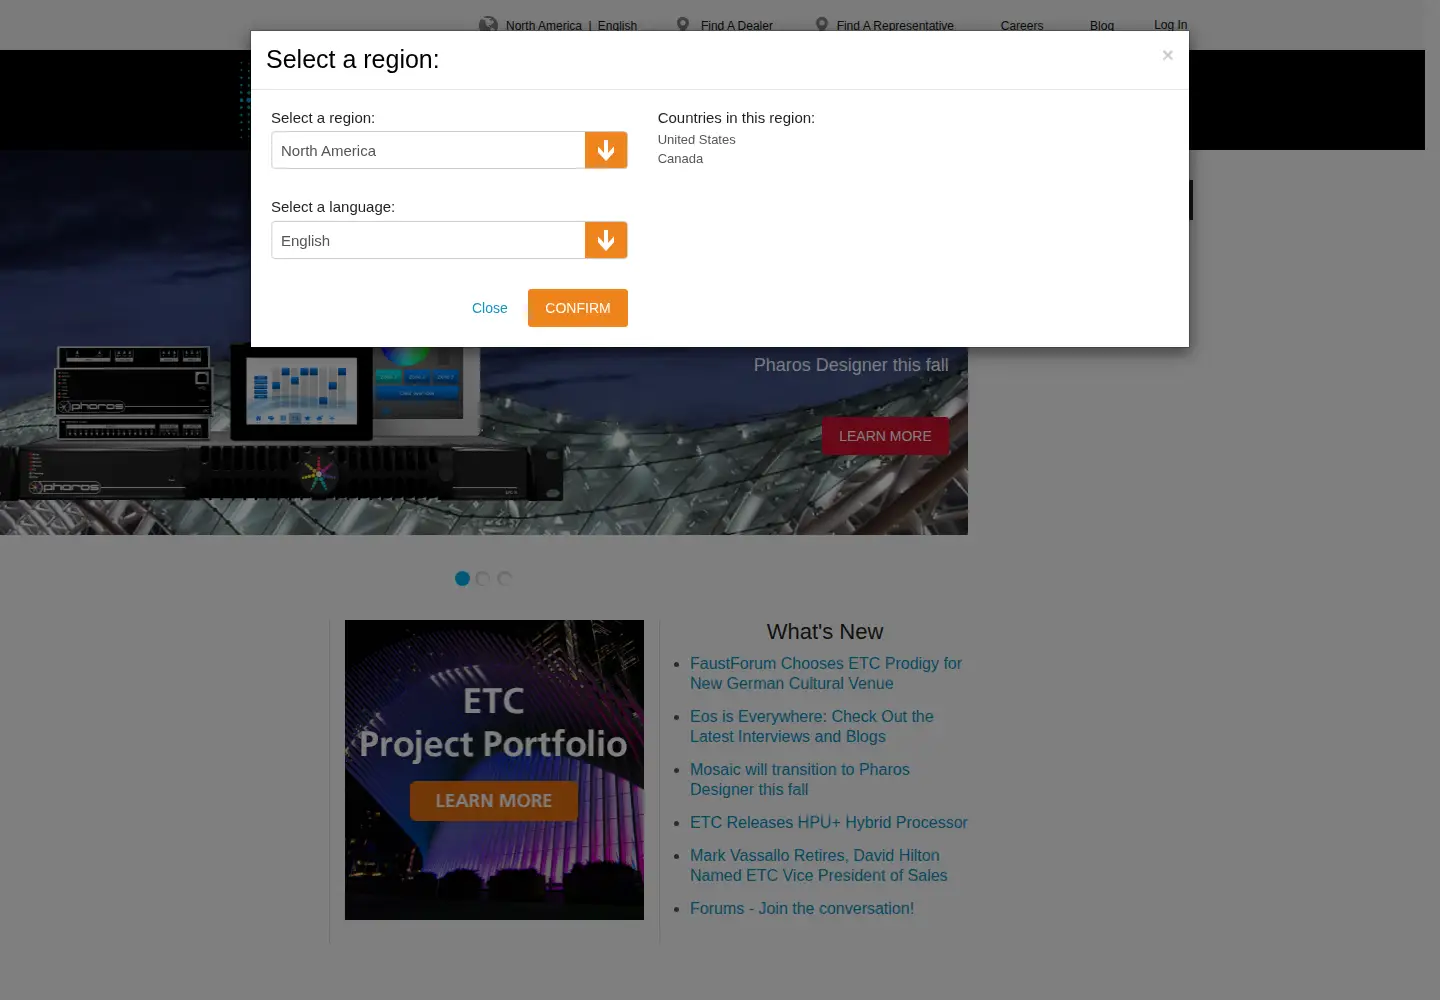Open Mosaic will transition to Pharos link
Image resolution: width=1440 pixels, height=1000 pixels.
click(x=800, y=779)
